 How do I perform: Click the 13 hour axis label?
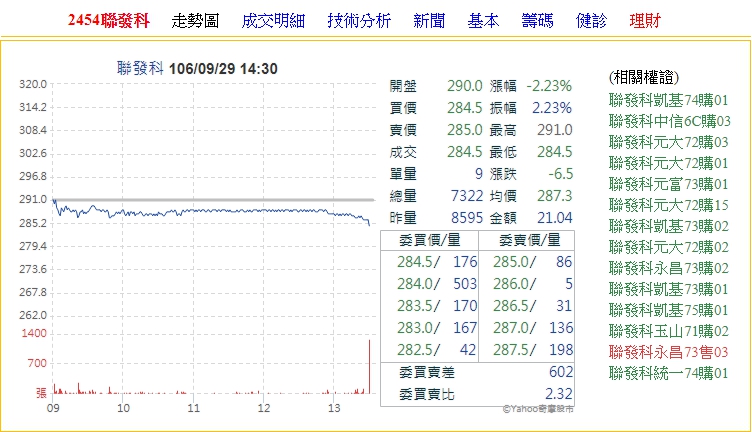[x=334, y=408]
